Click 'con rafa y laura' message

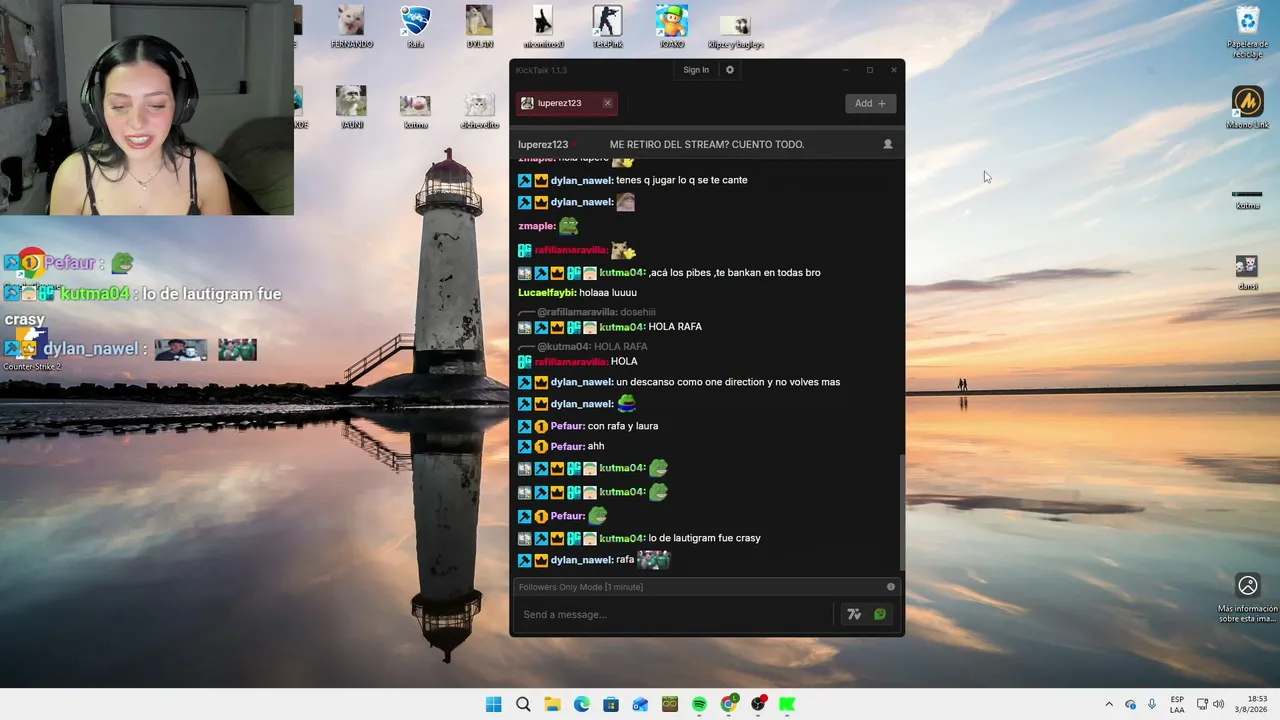coord(623,426)
